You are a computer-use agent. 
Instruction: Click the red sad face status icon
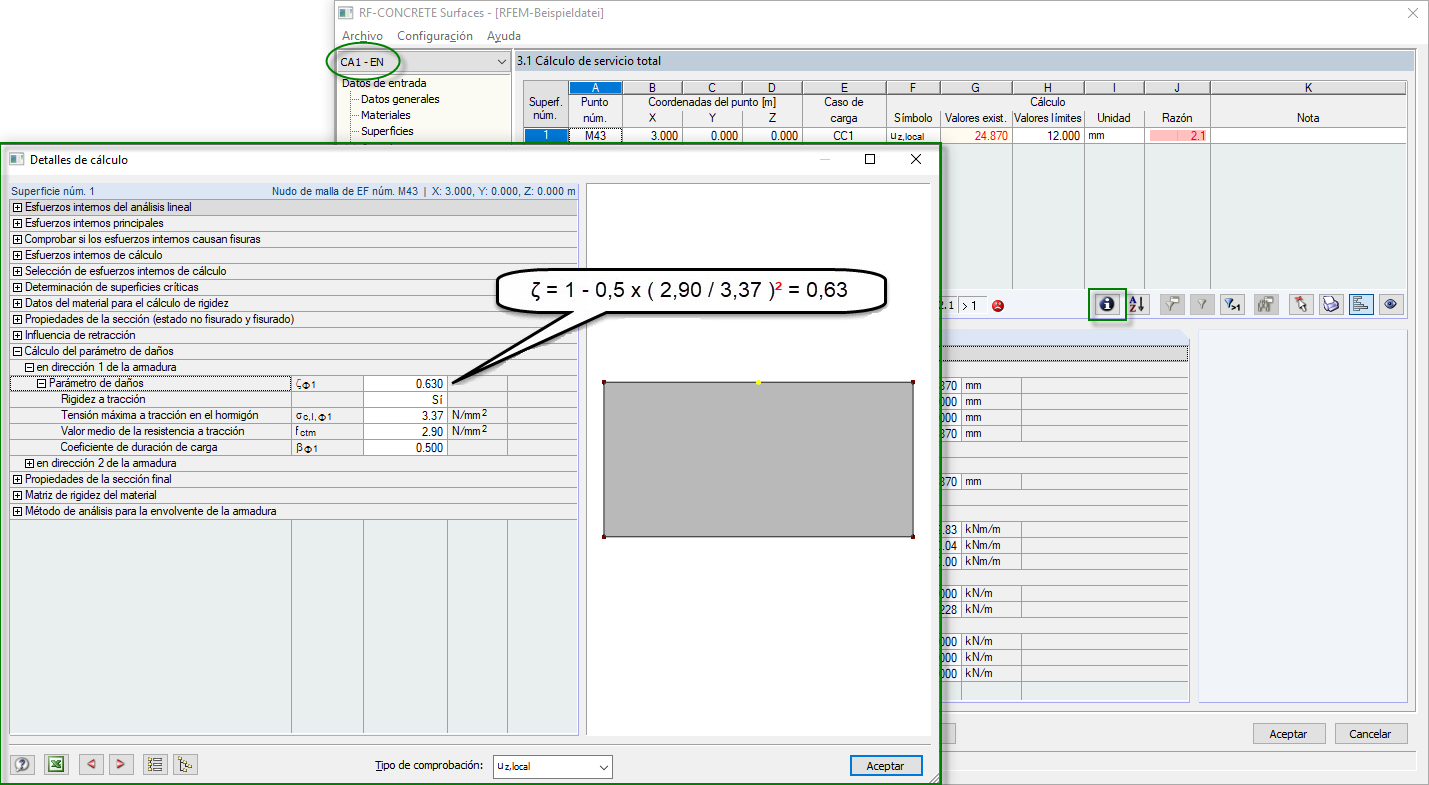pyautogui.click(x=997, y=305)
